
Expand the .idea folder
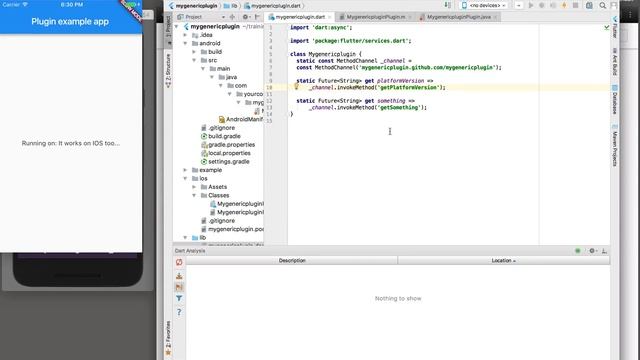click(186, 35)
